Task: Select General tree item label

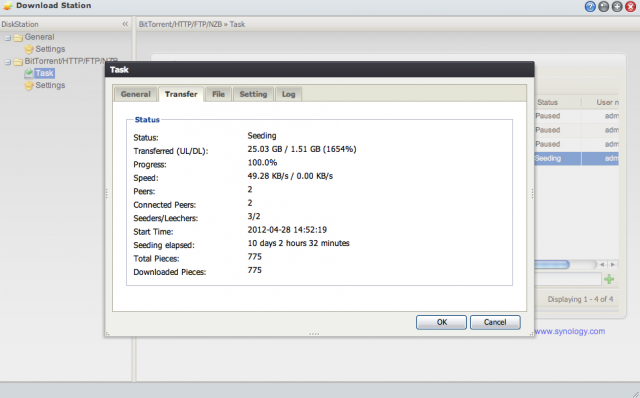Action: tap(39, 37)
